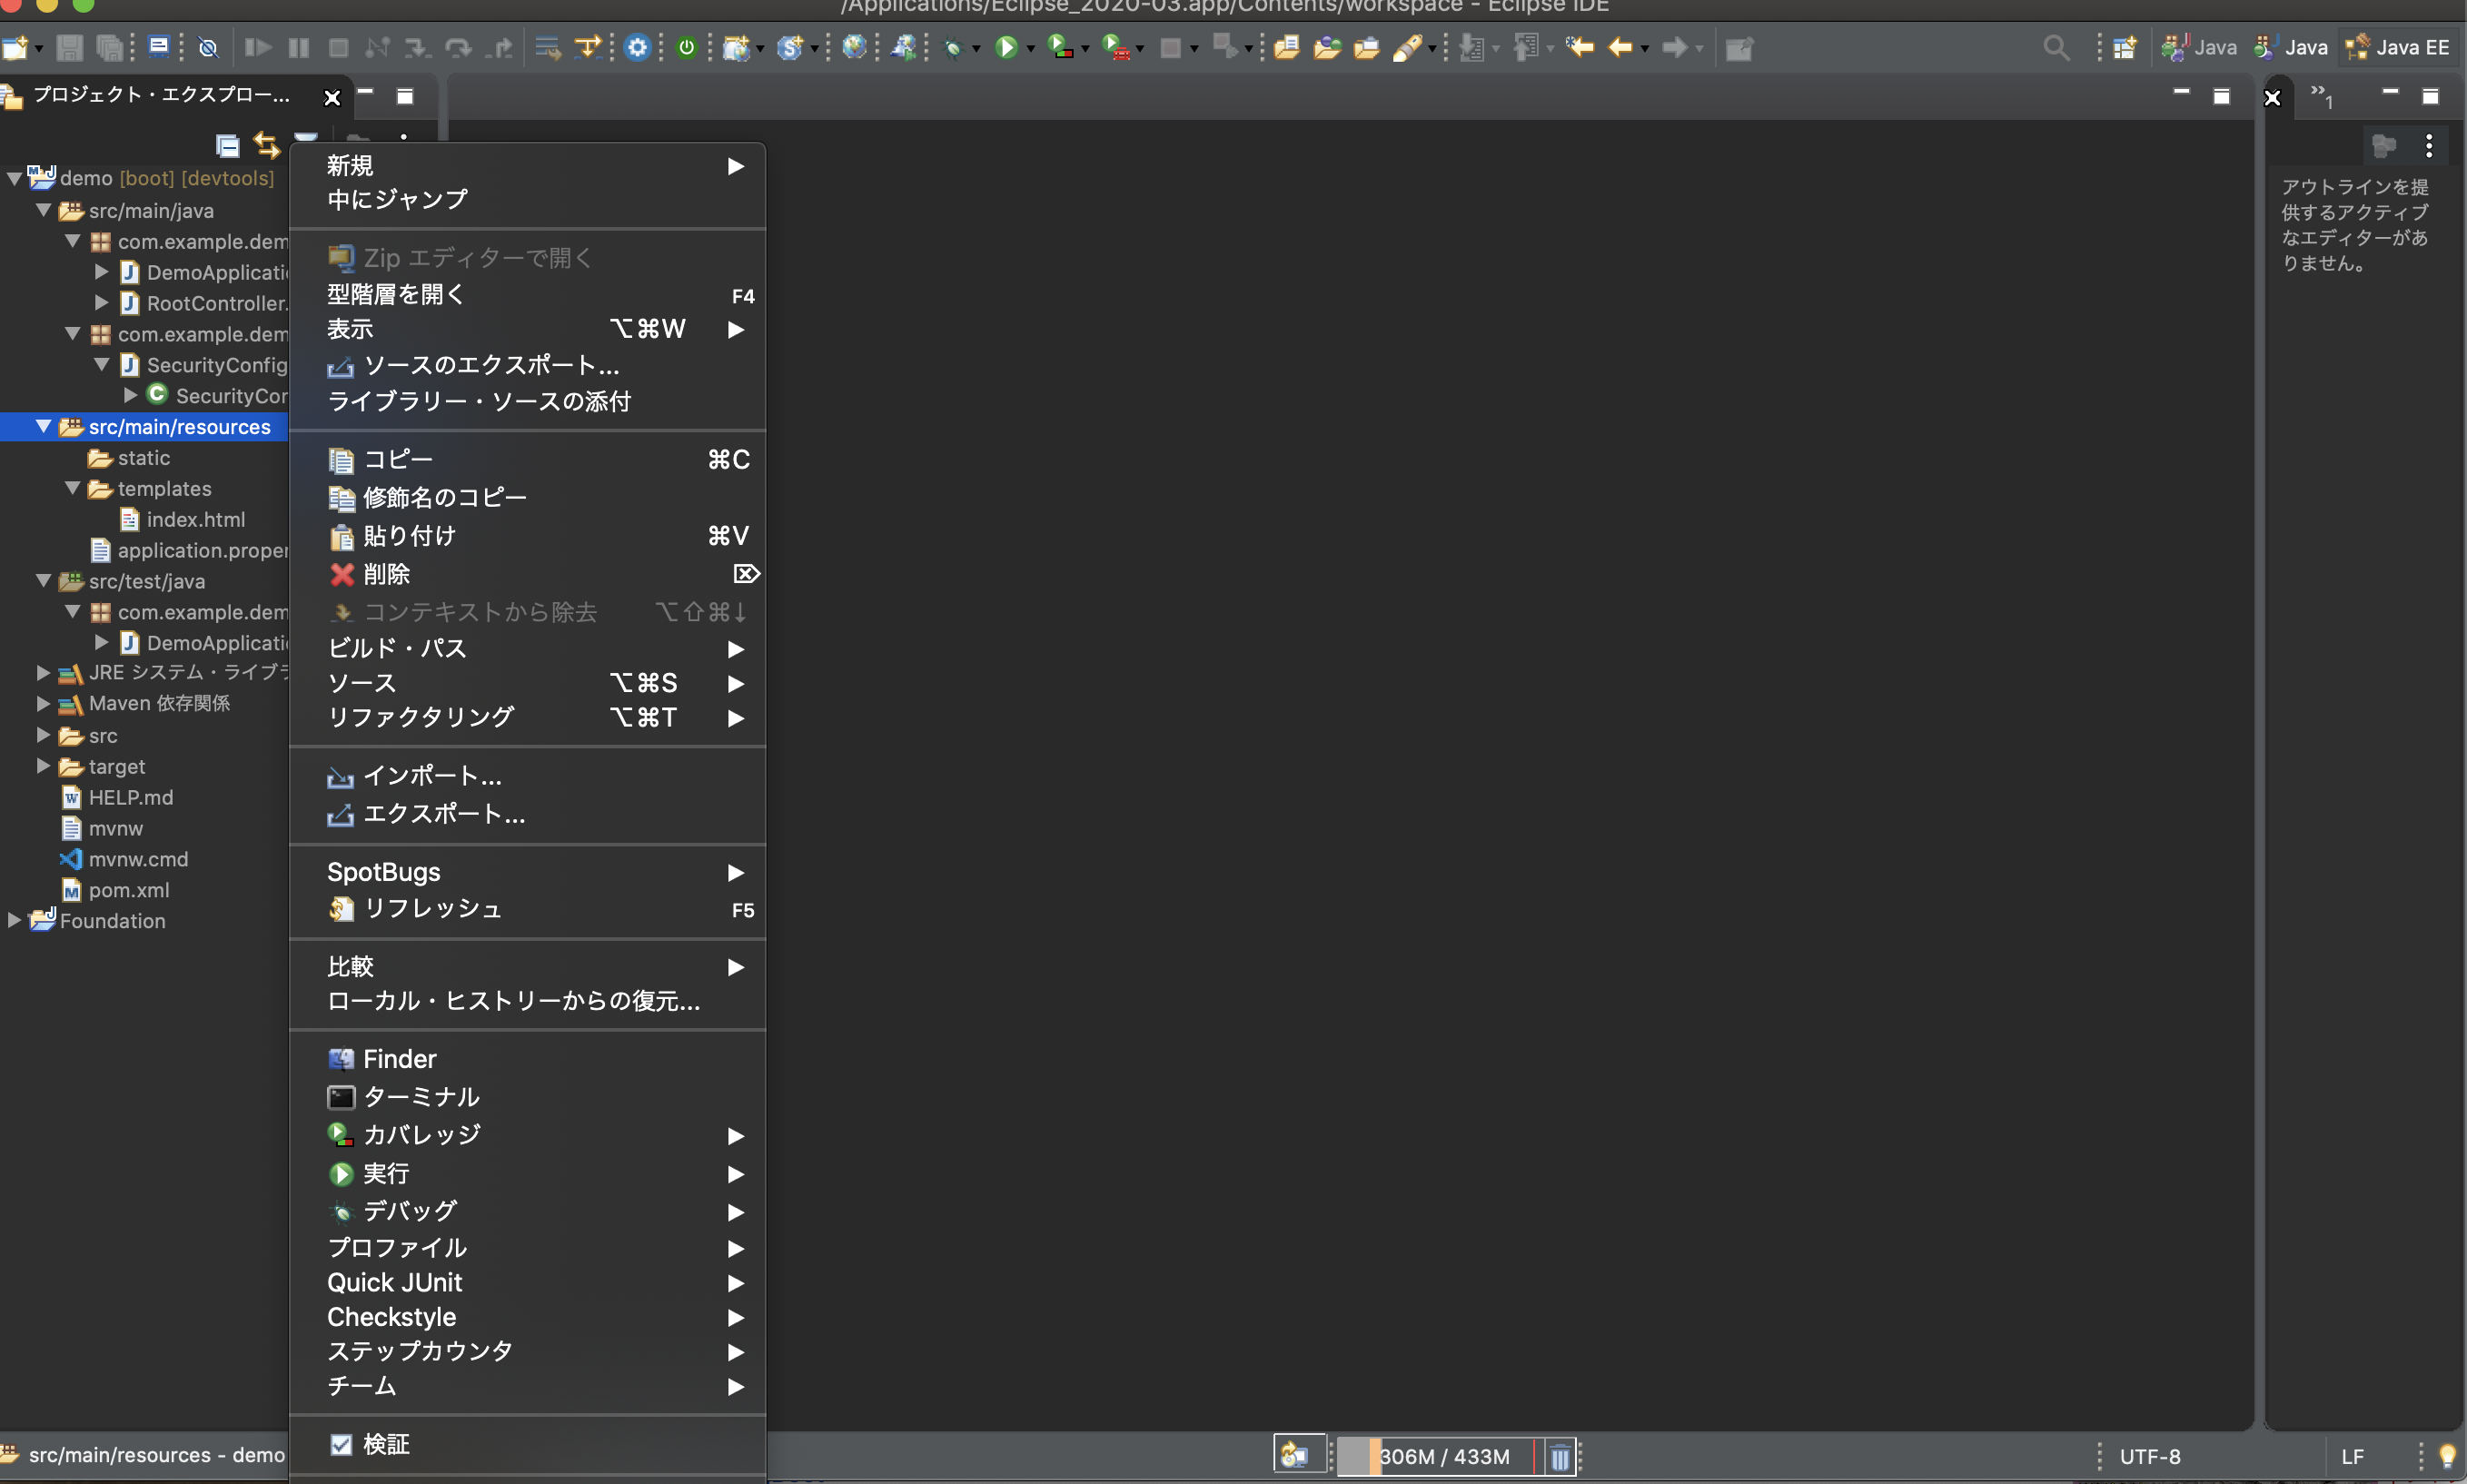Collapse the src/main/java folder node

43,210
